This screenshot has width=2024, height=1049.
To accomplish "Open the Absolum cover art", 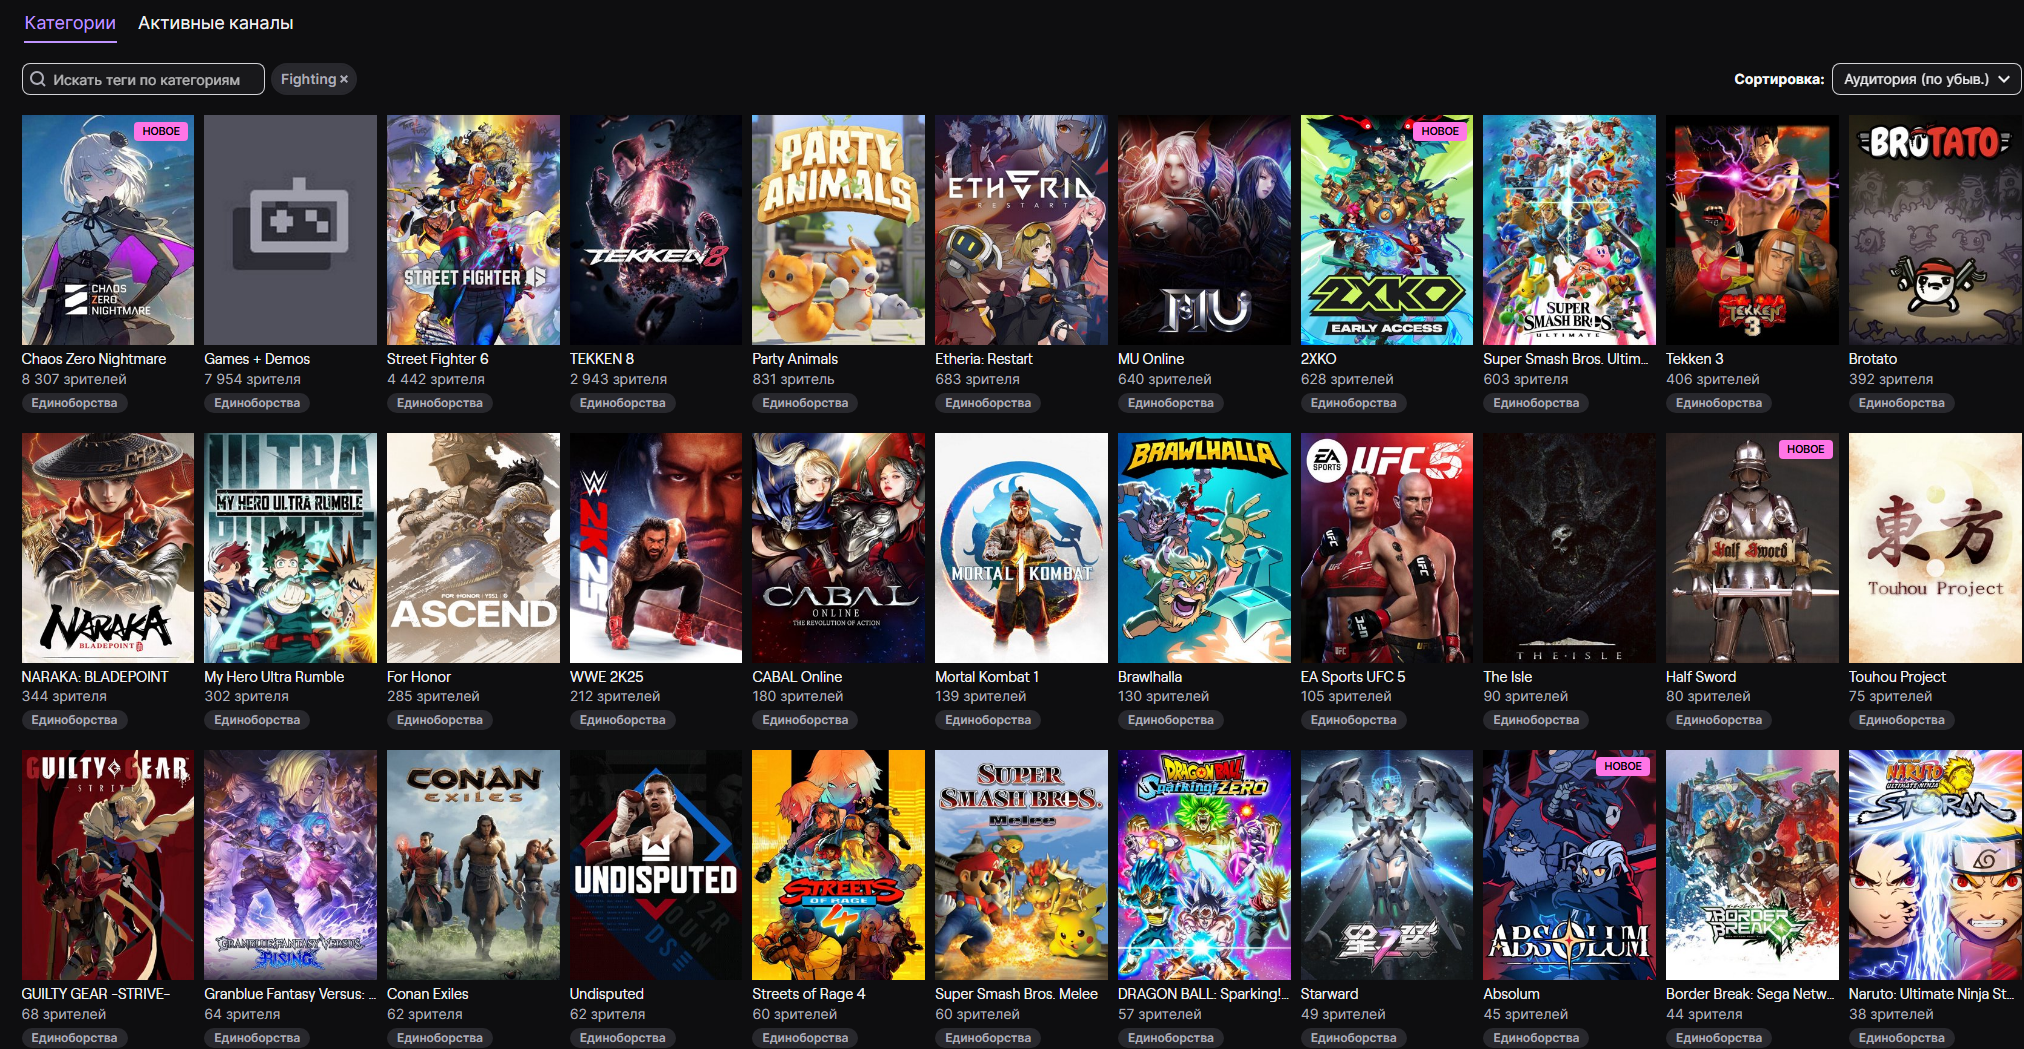I will [1569, 865].
